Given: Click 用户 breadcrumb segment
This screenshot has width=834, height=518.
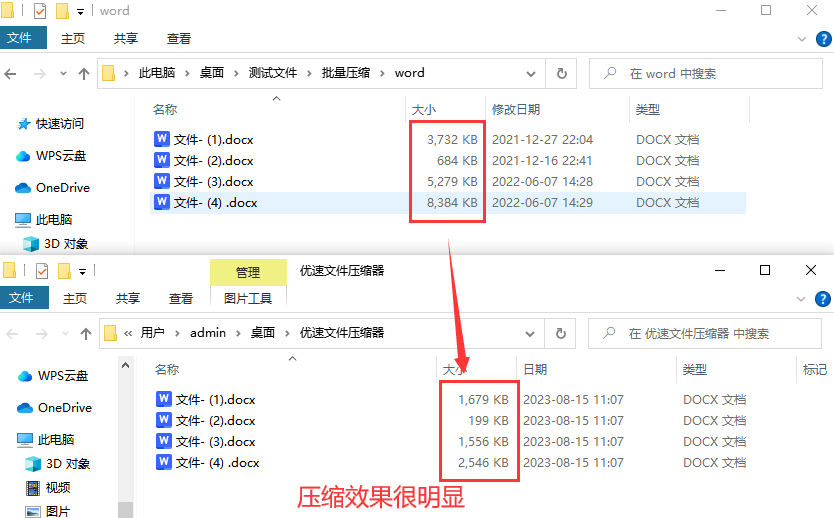Looking at the screenshot, I should tap(153, 333).
